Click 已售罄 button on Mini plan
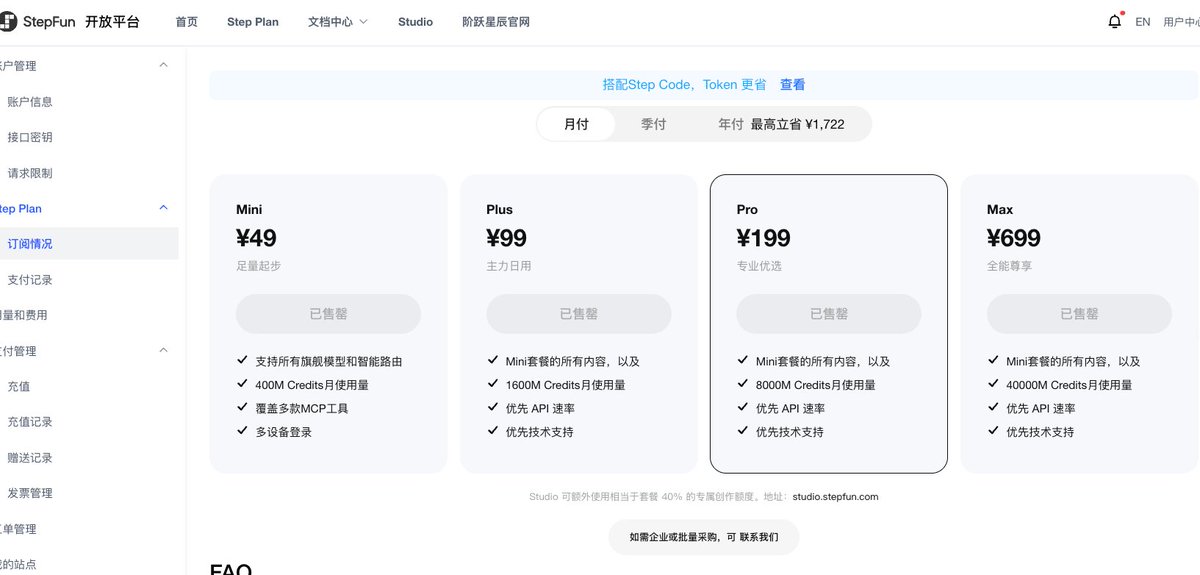 [x=328, y=314]
